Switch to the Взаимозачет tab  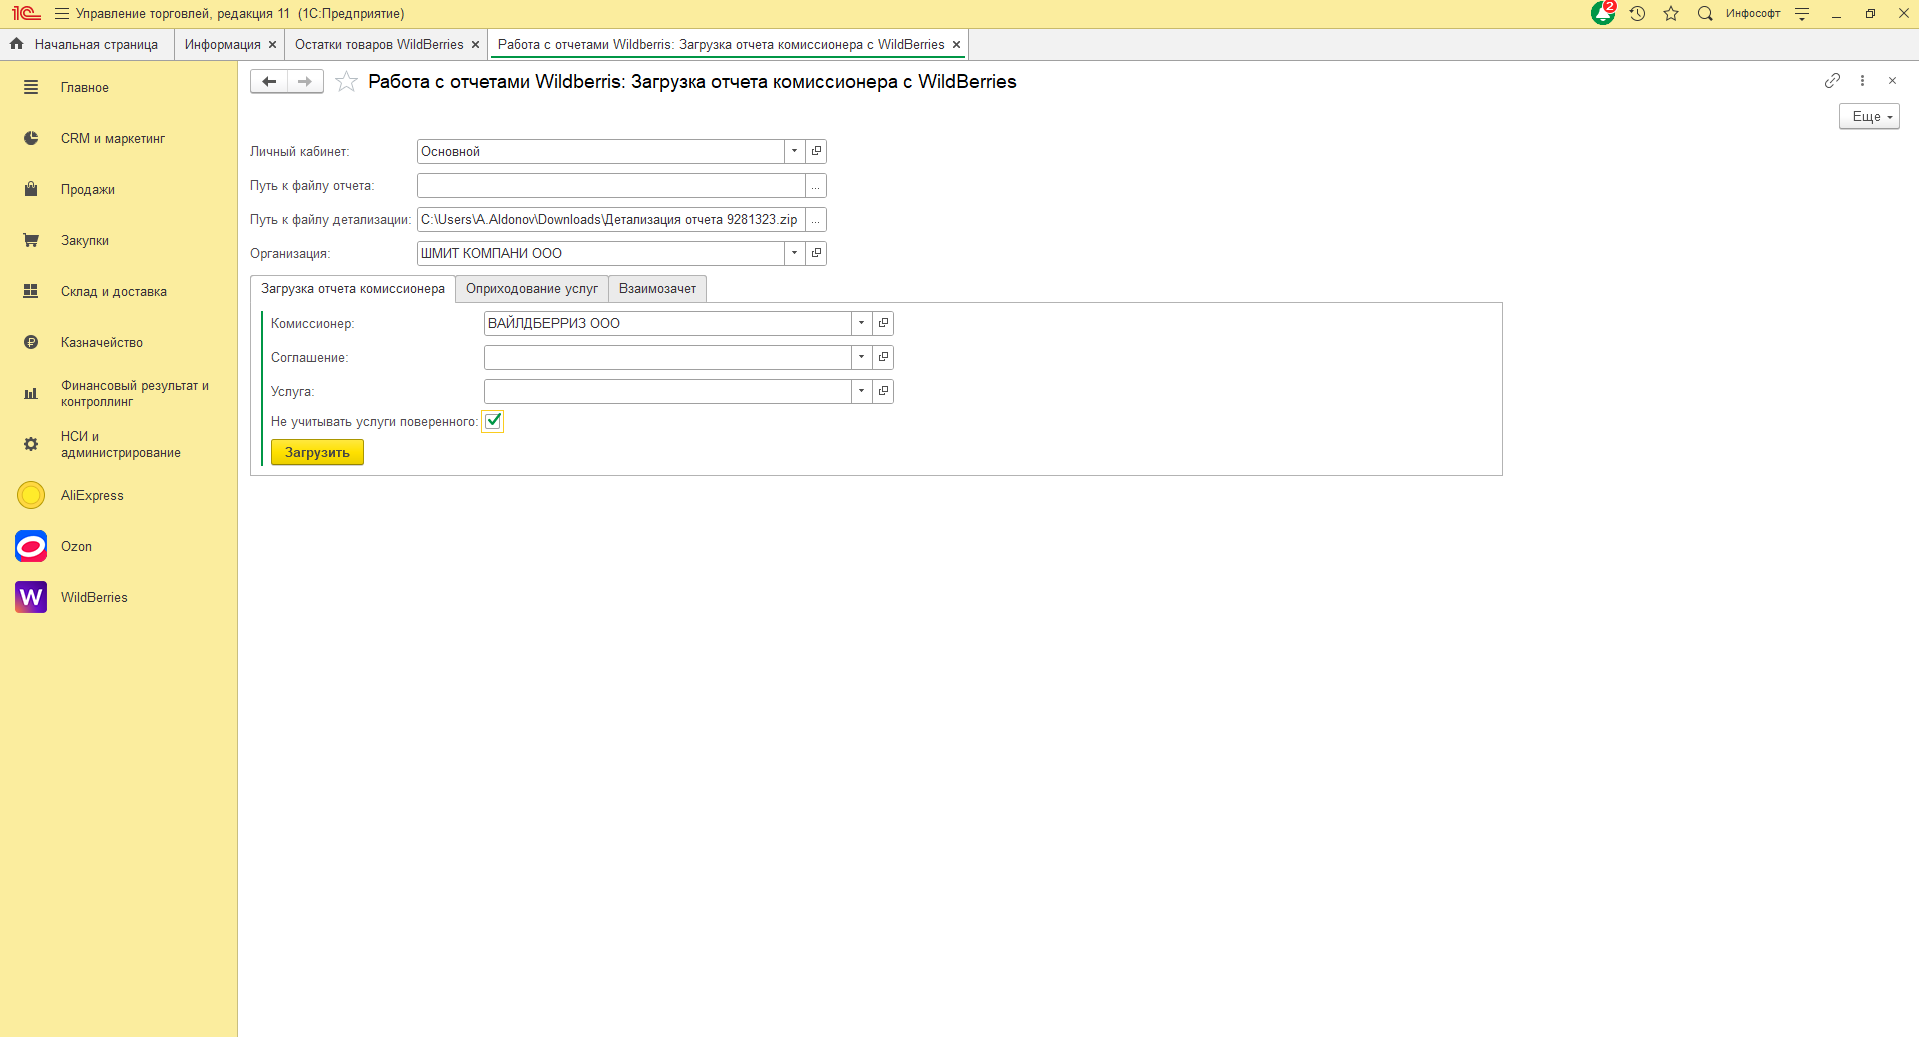click(657, 289)
